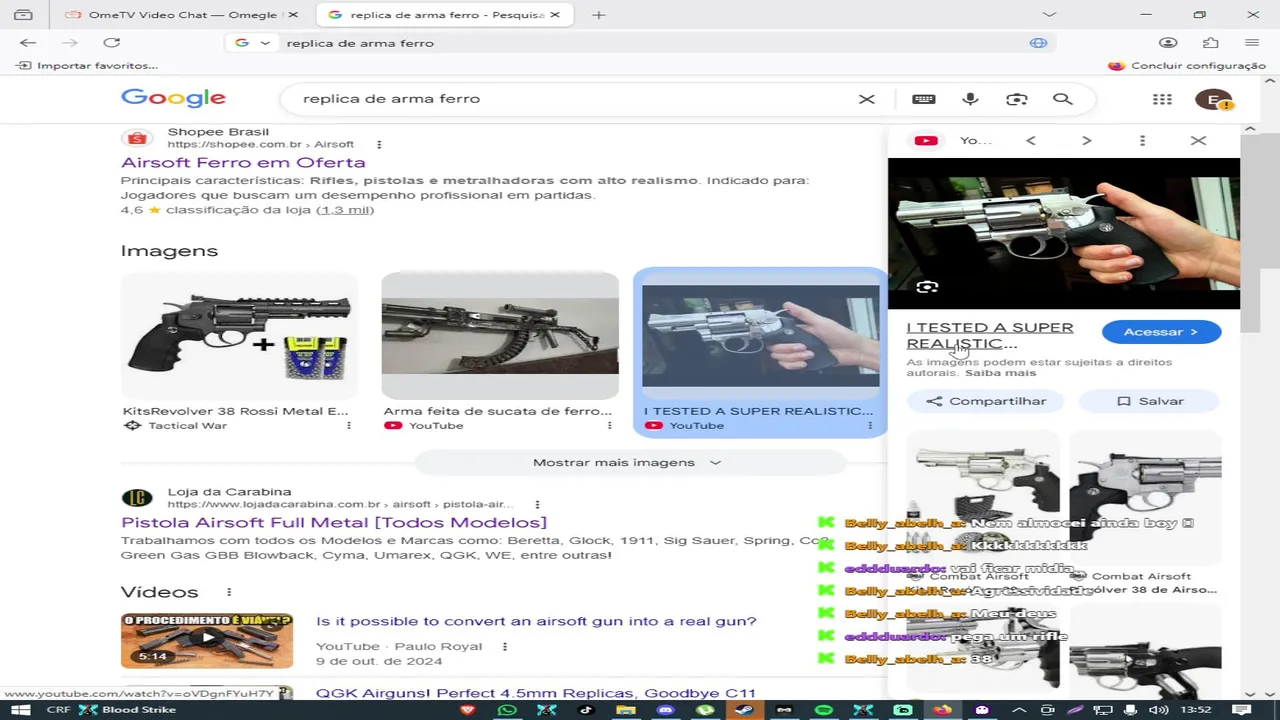
Task: Open the Tactical War image options menu
Action: pos(349,425)
